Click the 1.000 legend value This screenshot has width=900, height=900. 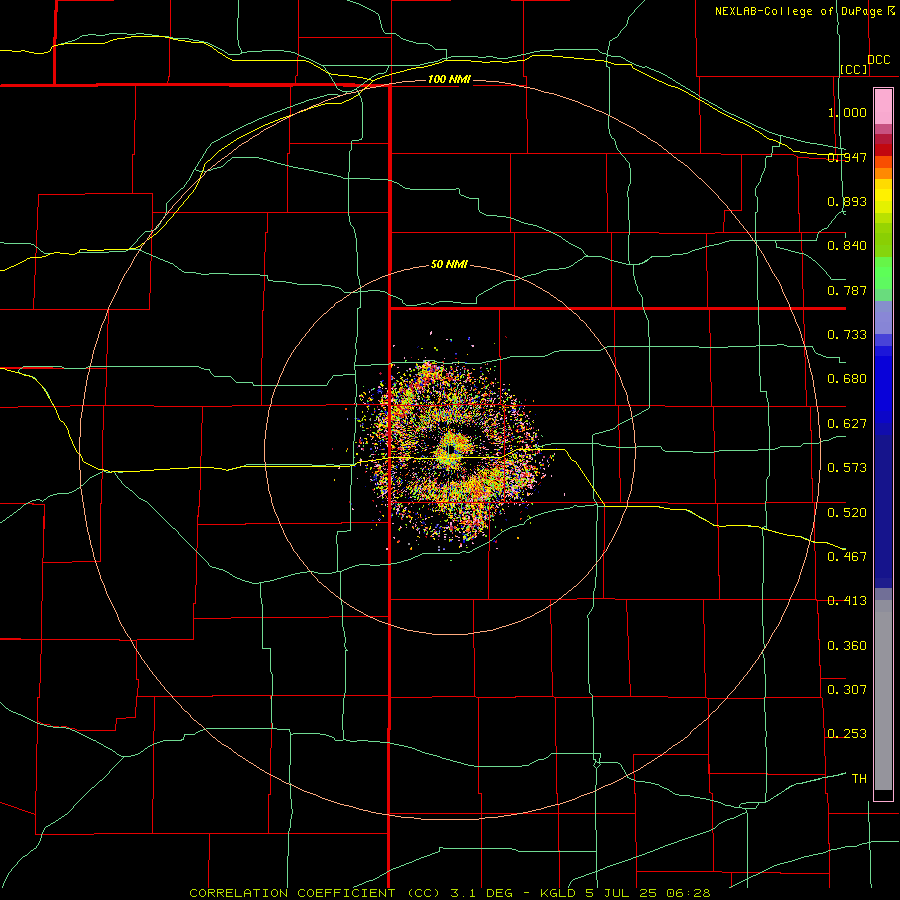pyautogui.click(x=847, y=112)
